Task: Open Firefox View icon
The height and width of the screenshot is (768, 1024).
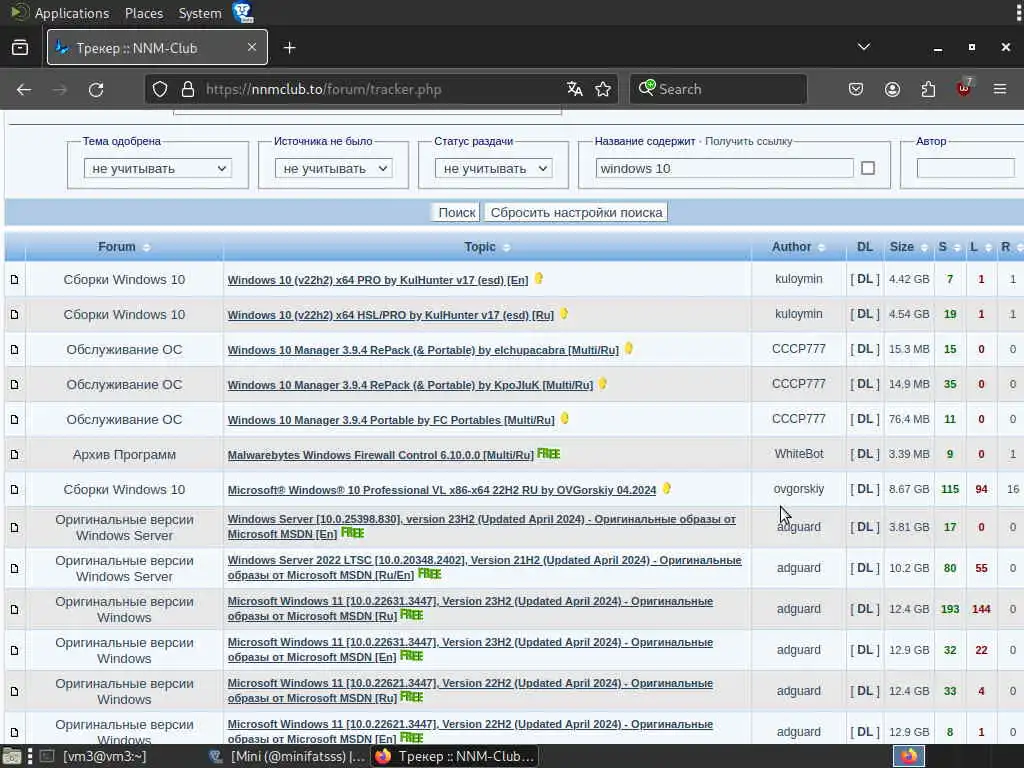Action: click(x=20, y=47)
